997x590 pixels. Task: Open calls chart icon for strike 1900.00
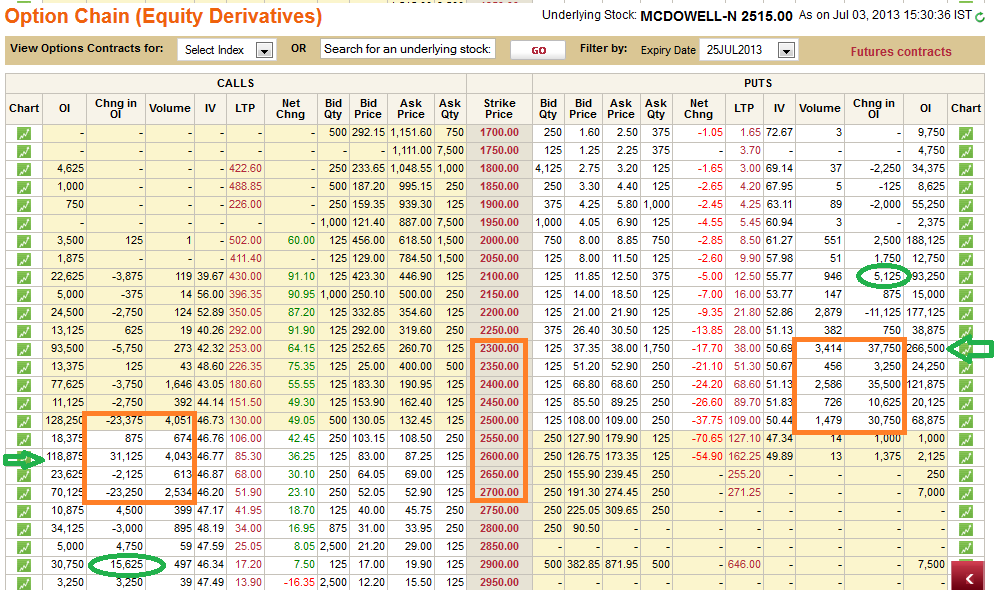click(x=24, y=205)
